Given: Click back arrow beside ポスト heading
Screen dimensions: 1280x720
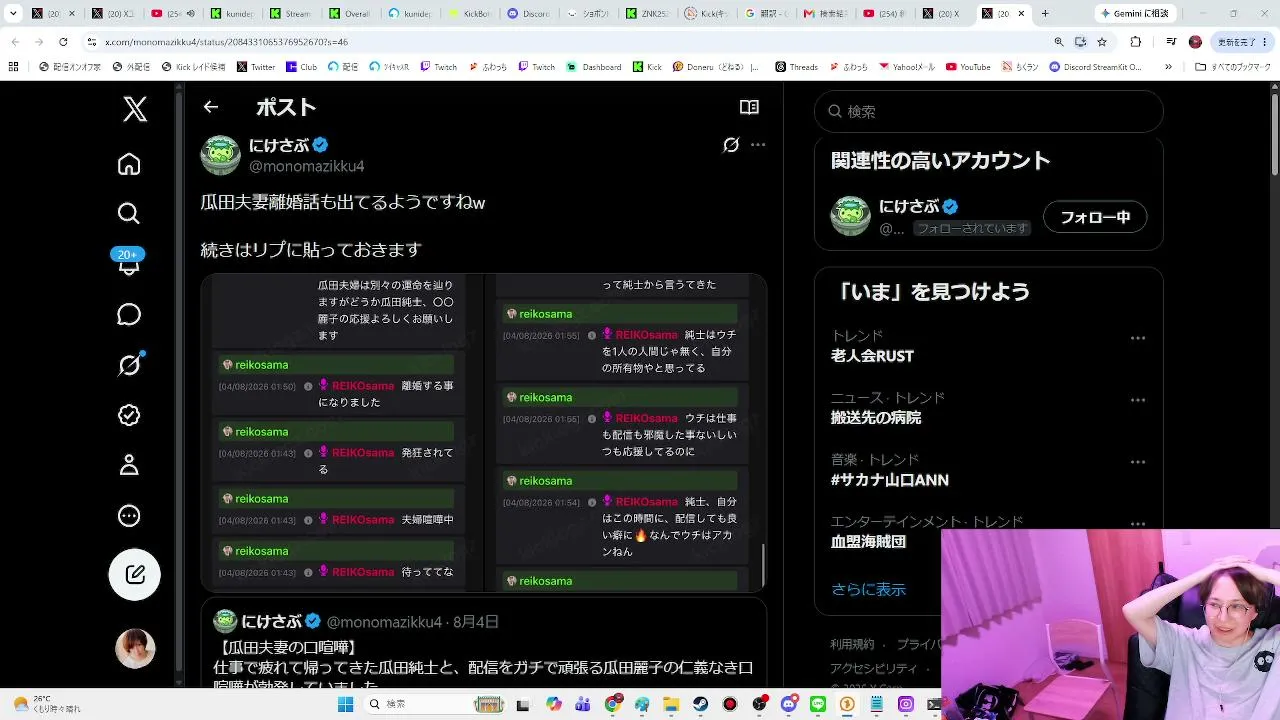Looking at the screenshot, I should (x=210, y=107).
